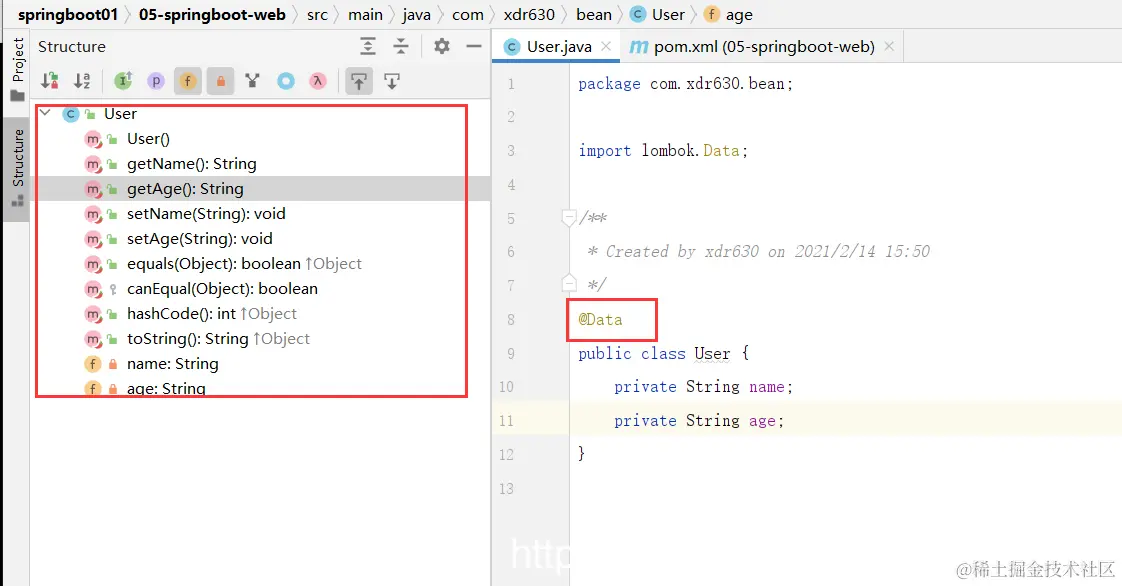Image resolution: width=1122 pixels, height=586 pixels.
Task: Open the Project tool window tab
Action: (17, 69)
